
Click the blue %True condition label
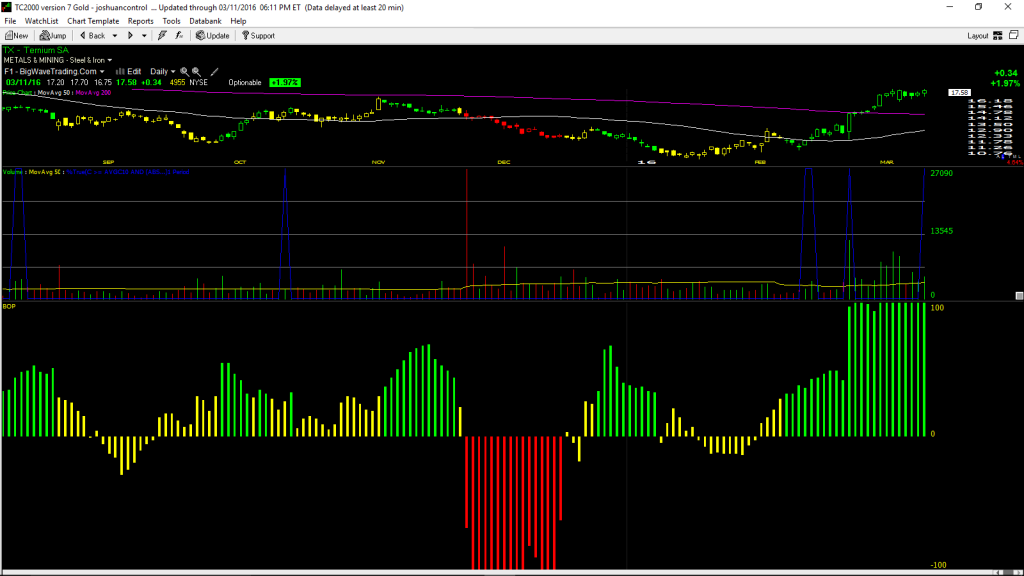[128, 172]
